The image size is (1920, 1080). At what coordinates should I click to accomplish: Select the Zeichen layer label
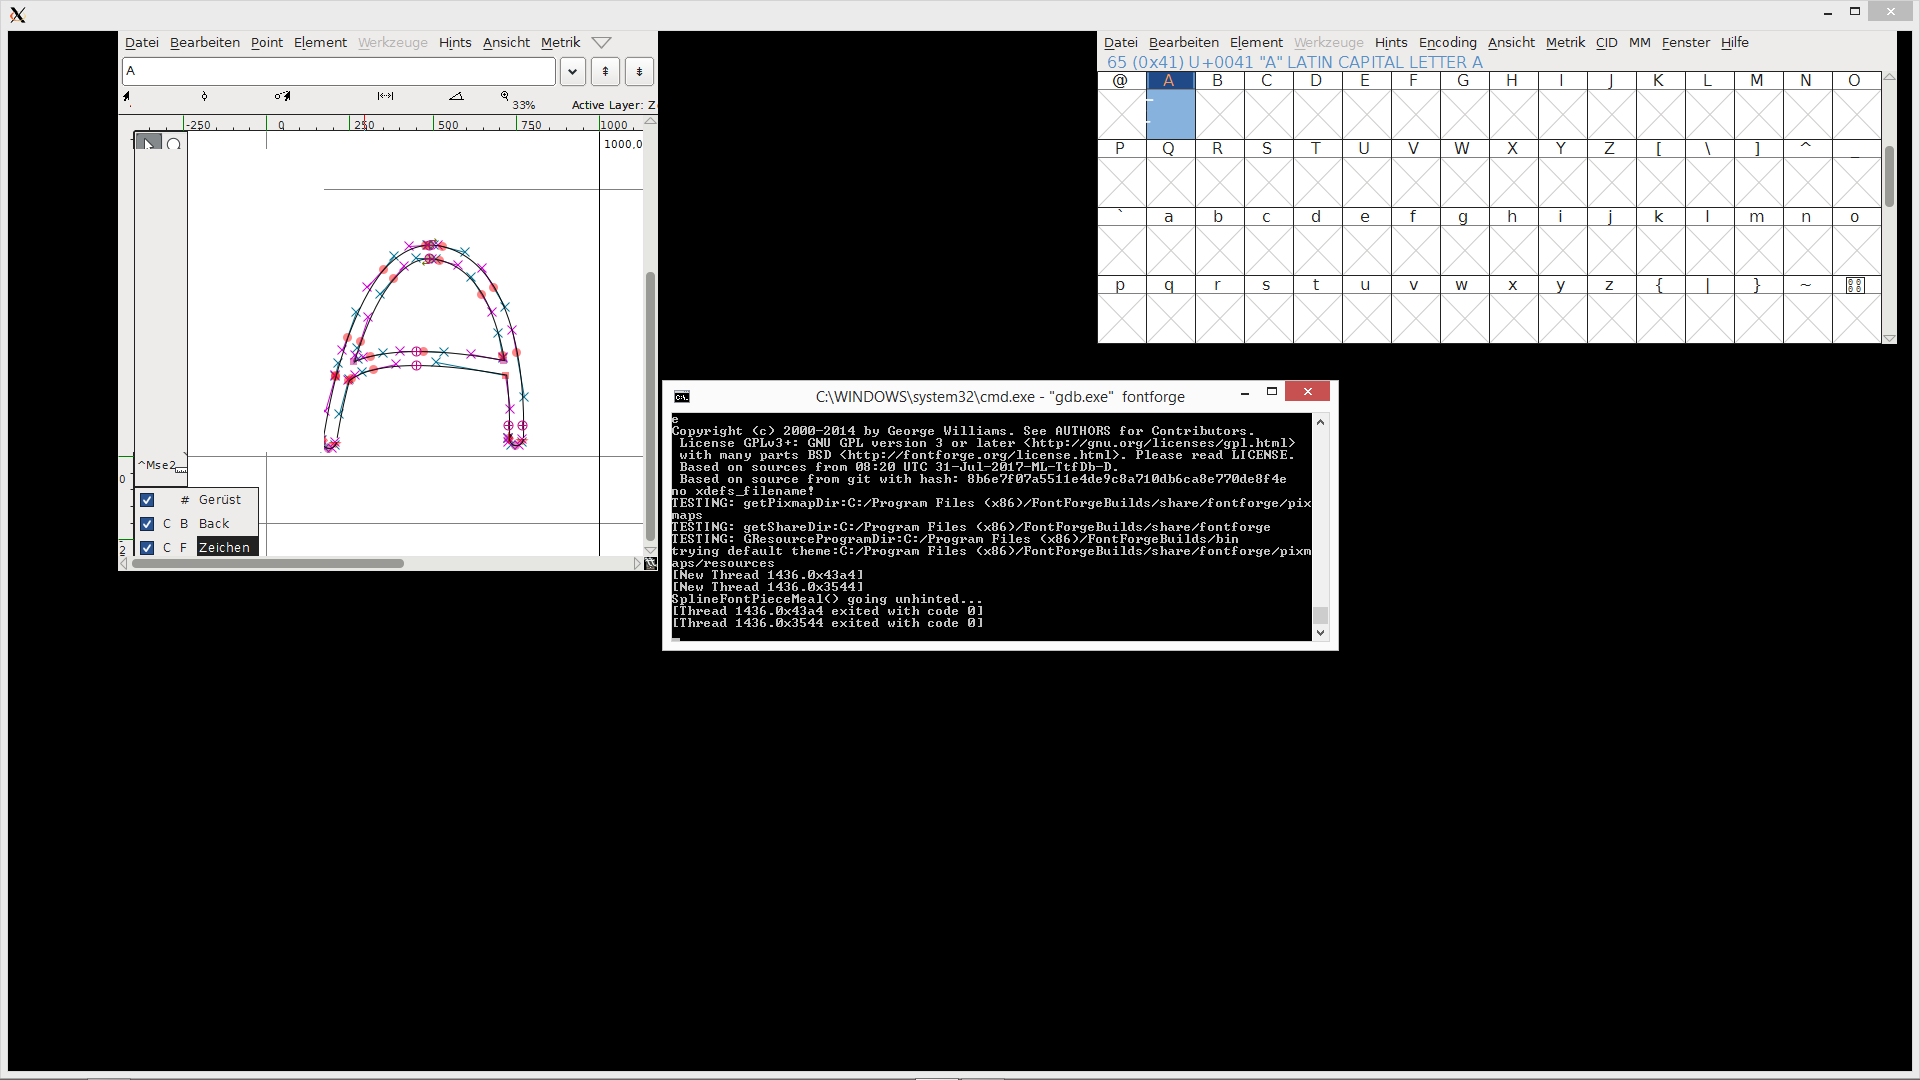click(226, 547)
